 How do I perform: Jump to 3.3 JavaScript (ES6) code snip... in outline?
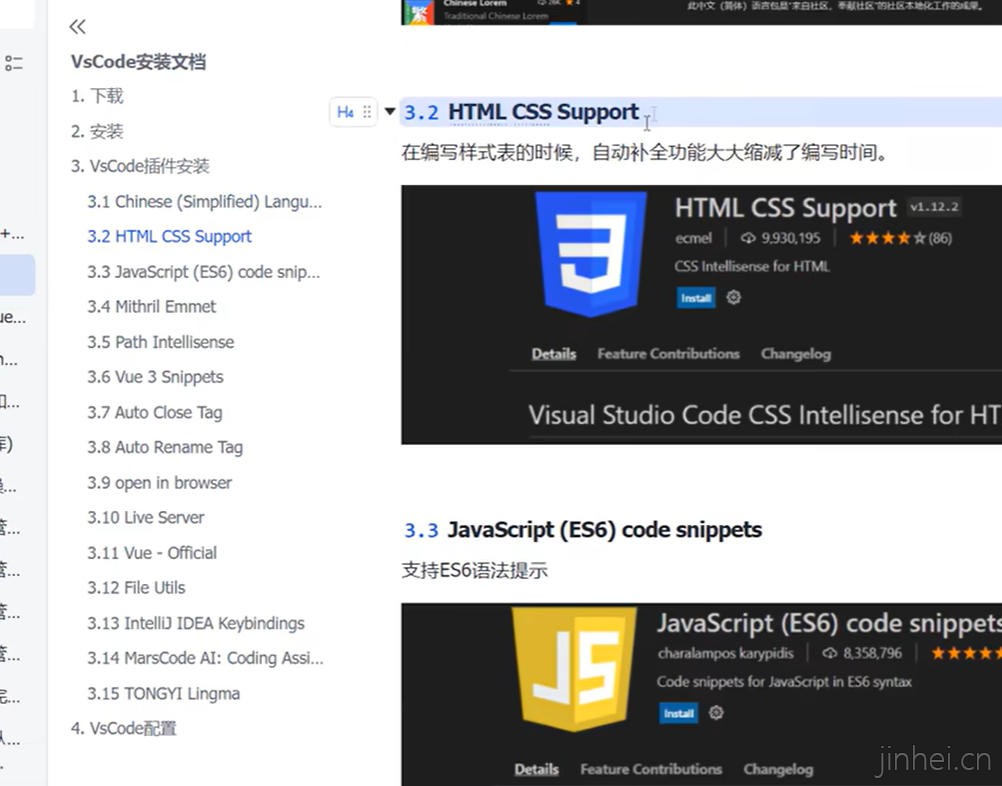[204, 272]
